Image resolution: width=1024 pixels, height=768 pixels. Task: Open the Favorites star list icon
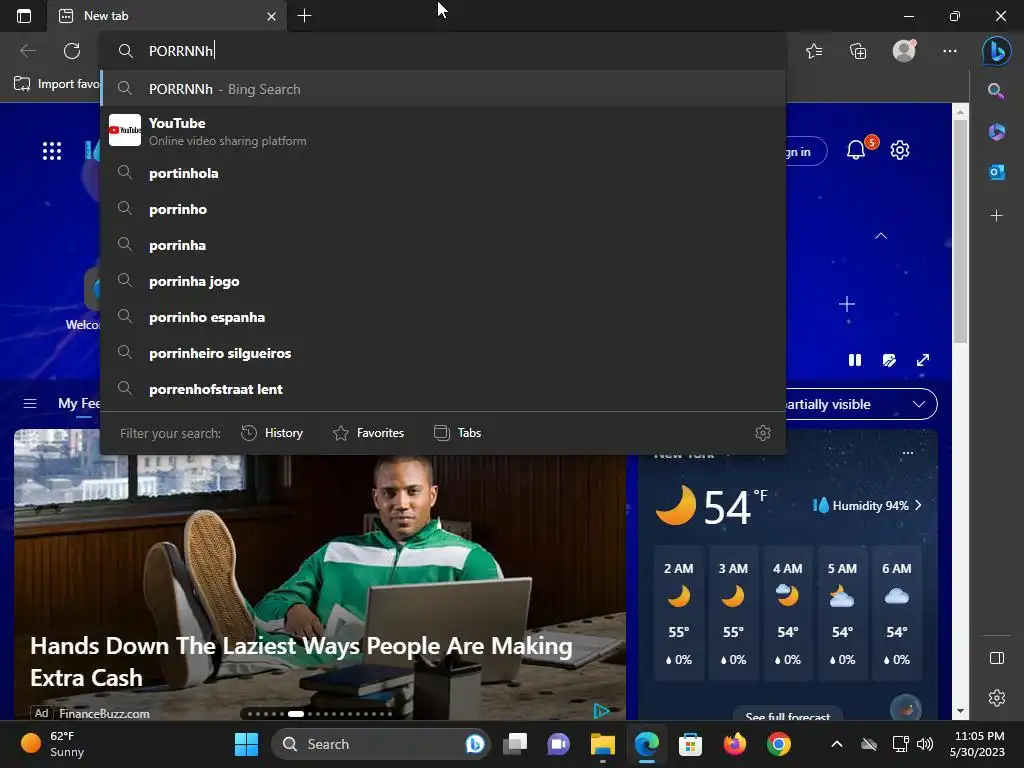(814, 51)
